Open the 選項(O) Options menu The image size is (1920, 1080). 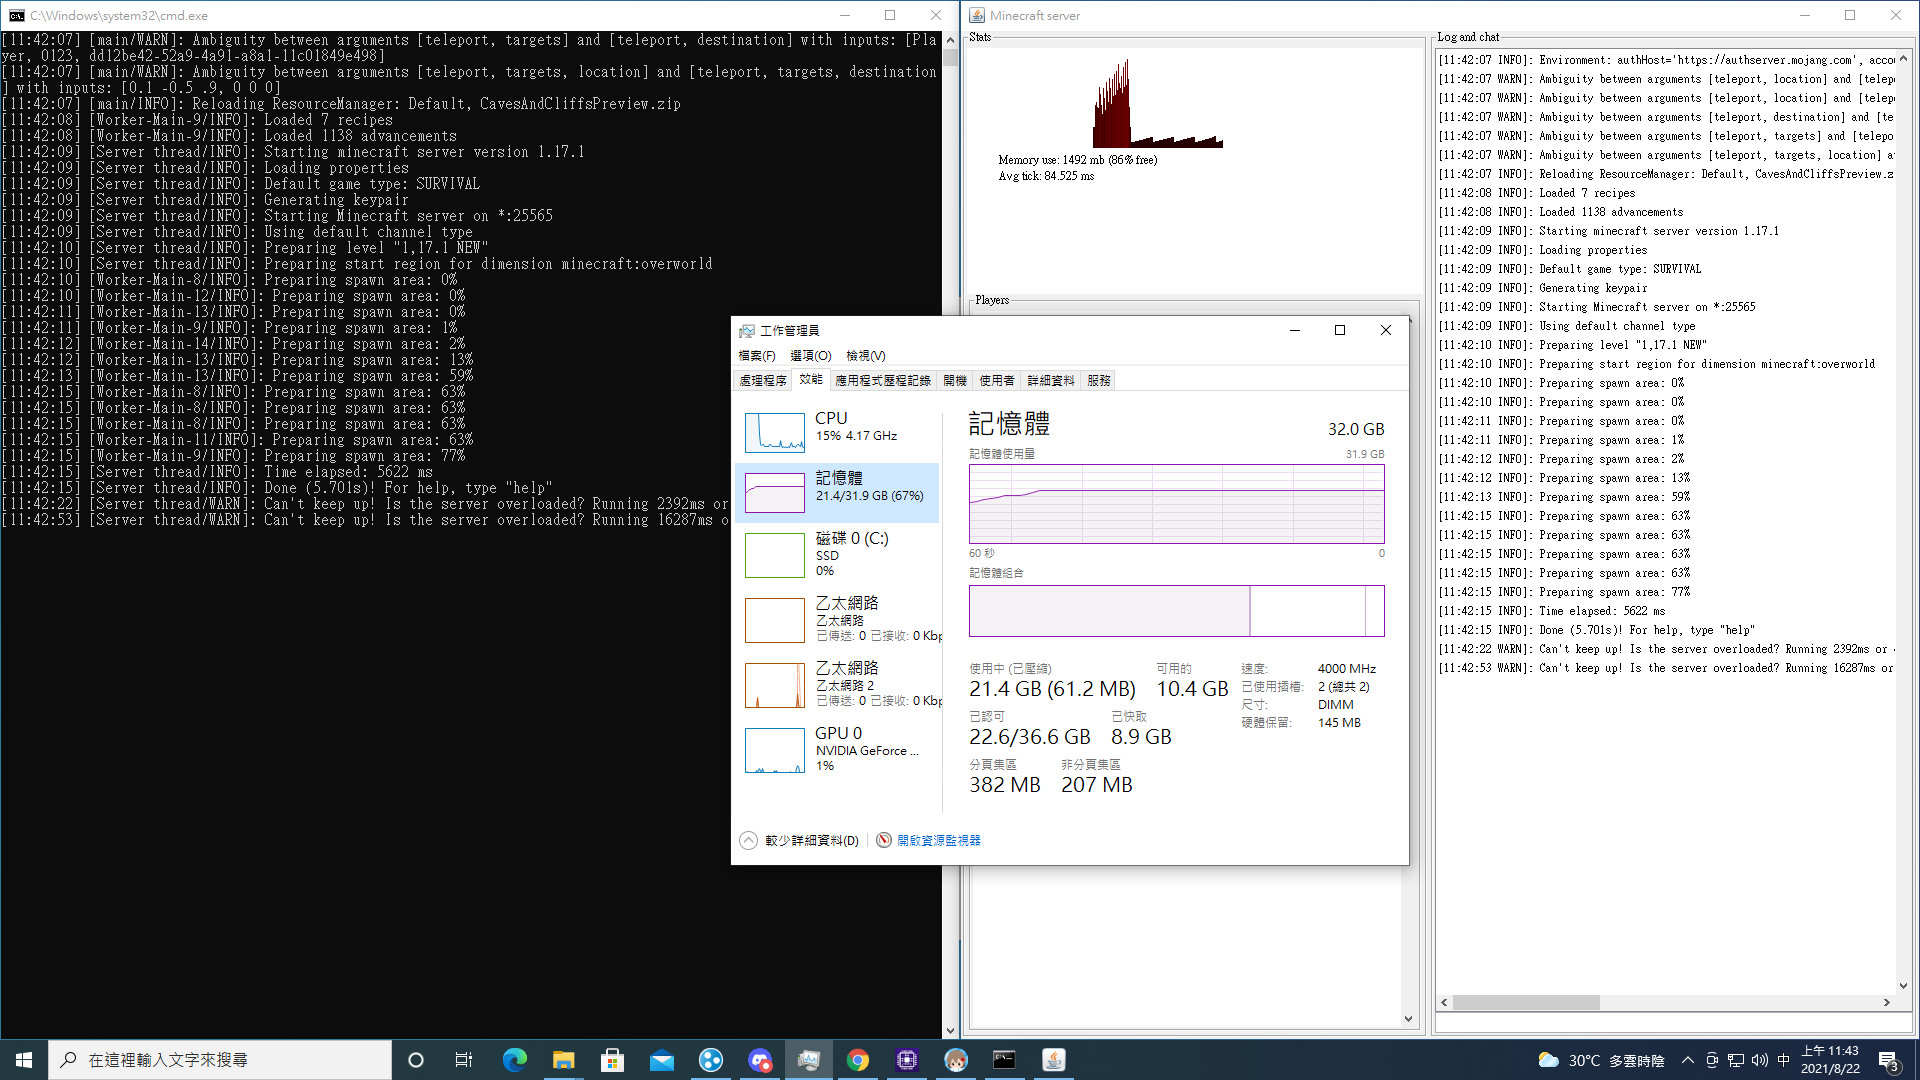point(812,355)
